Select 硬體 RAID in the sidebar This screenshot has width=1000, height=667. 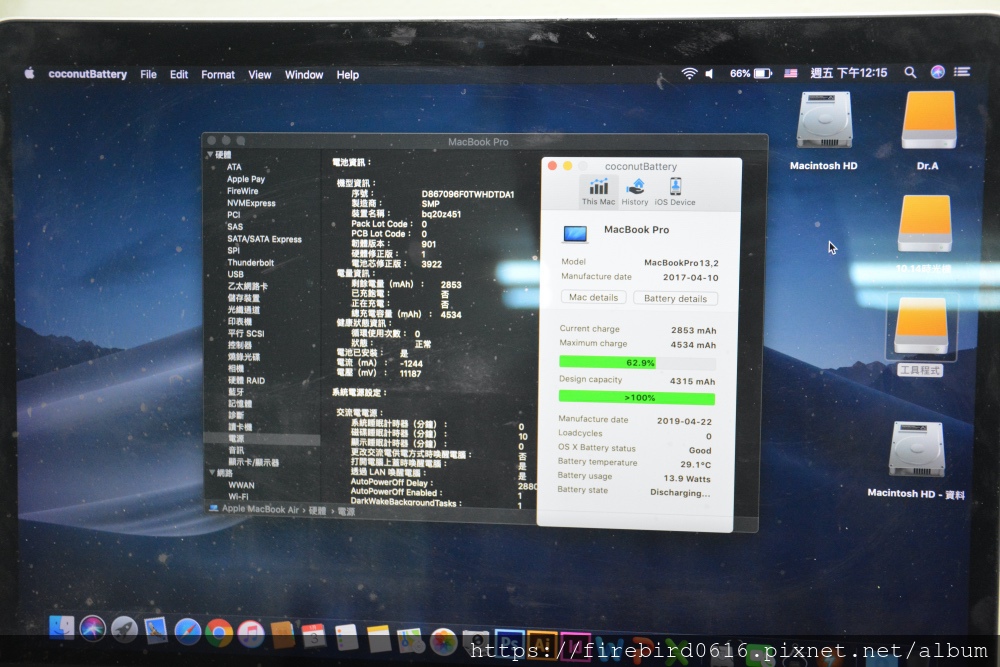pyautogui.click(x=246, y=381)
